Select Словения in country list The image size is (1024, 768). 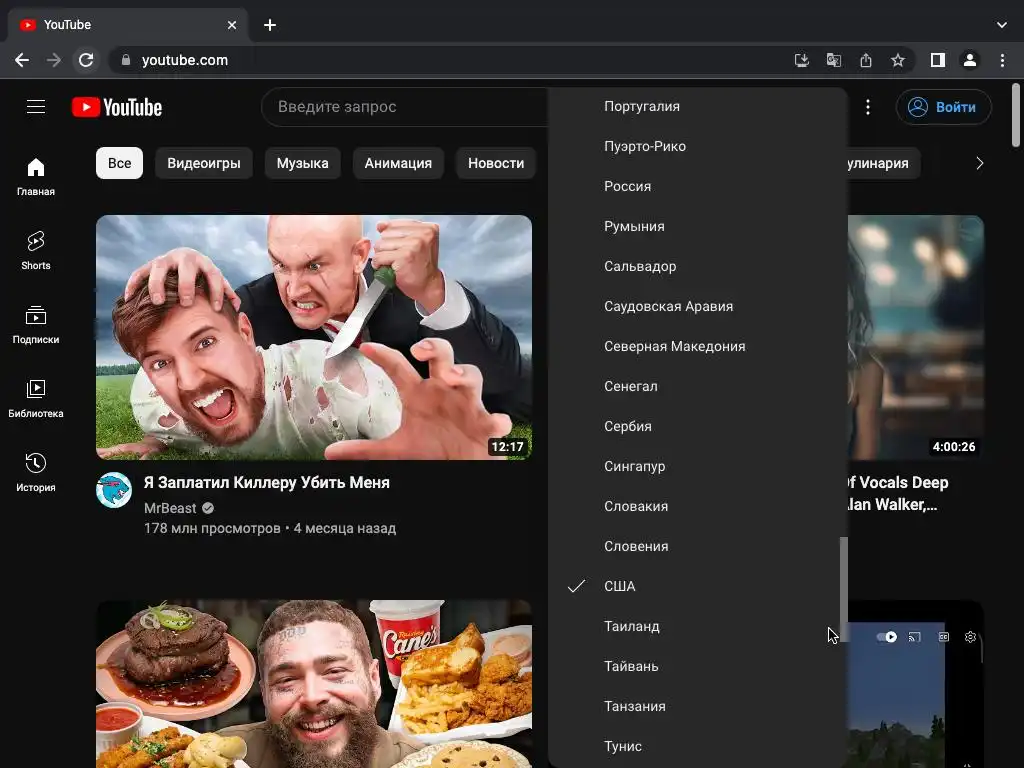coord(697,546)
